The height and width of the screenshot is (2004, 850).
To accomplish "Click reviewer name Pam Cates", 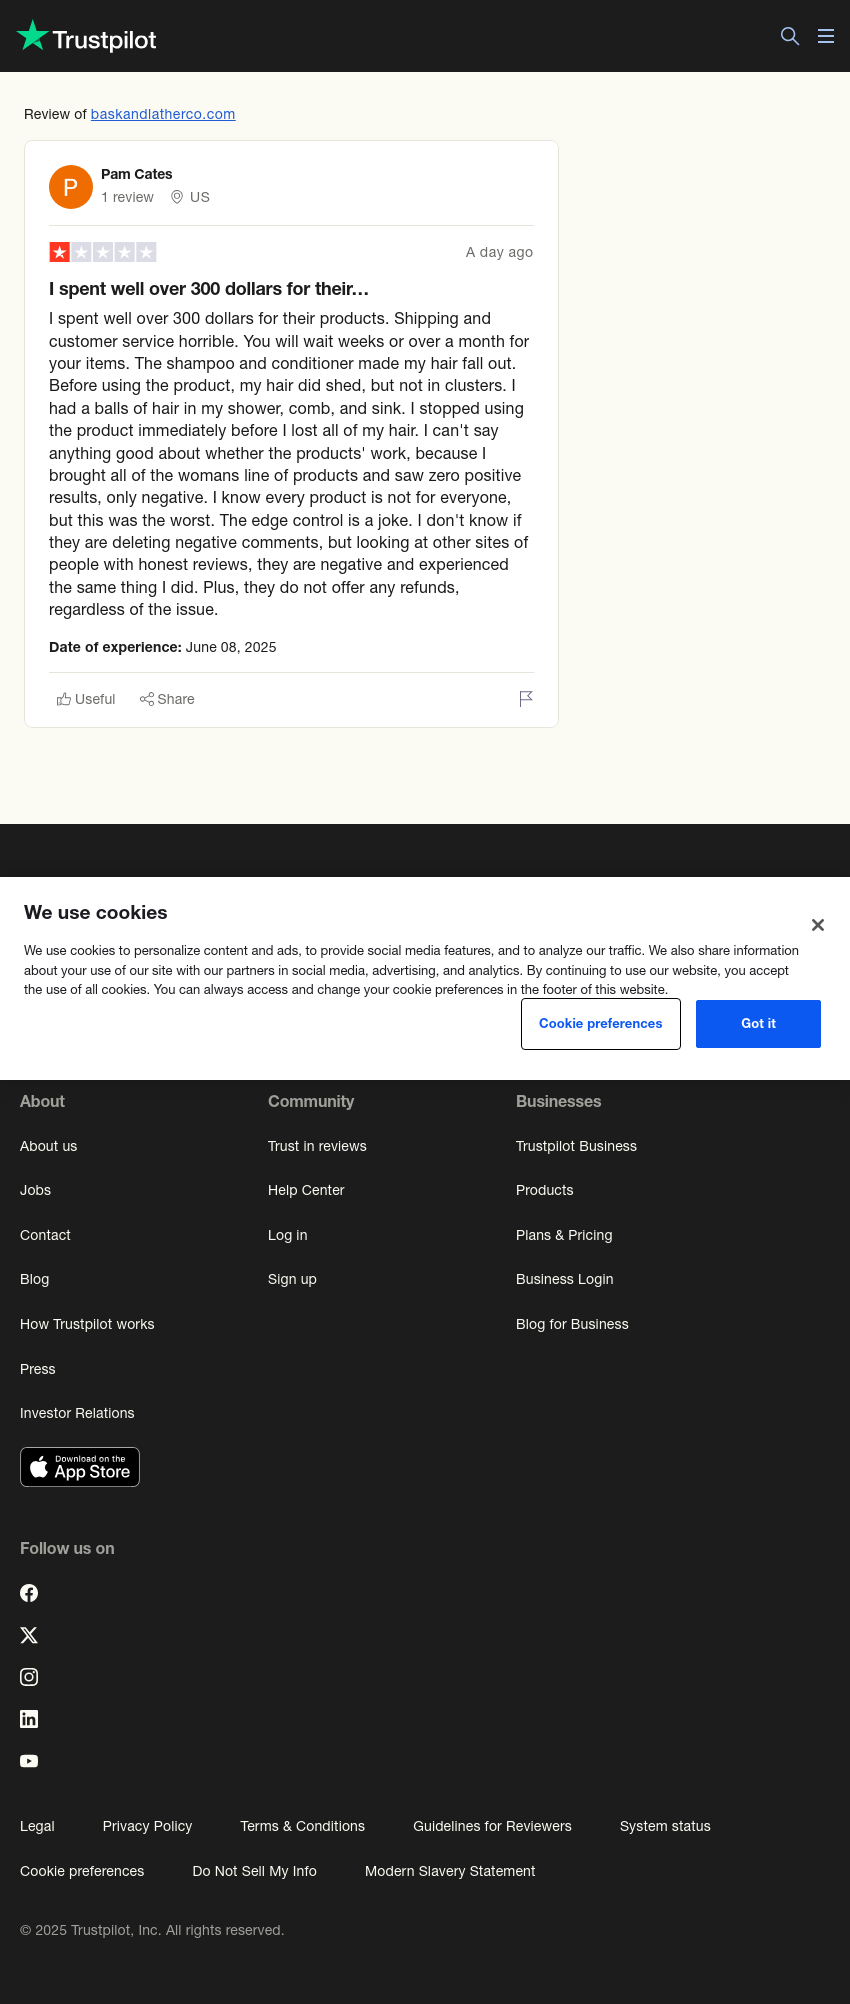I will point(137,174).
